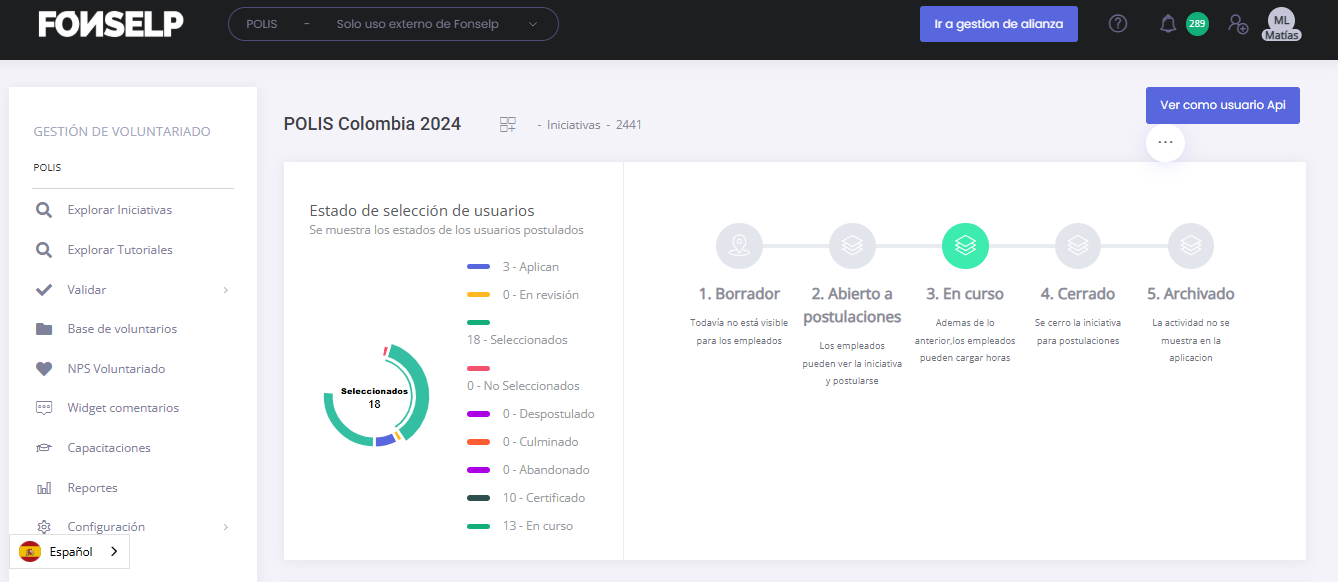Select the Explorar Iniciativas magnifying glass icon
This screenshot has height=582, width=1338.
[x=44, y=209]
